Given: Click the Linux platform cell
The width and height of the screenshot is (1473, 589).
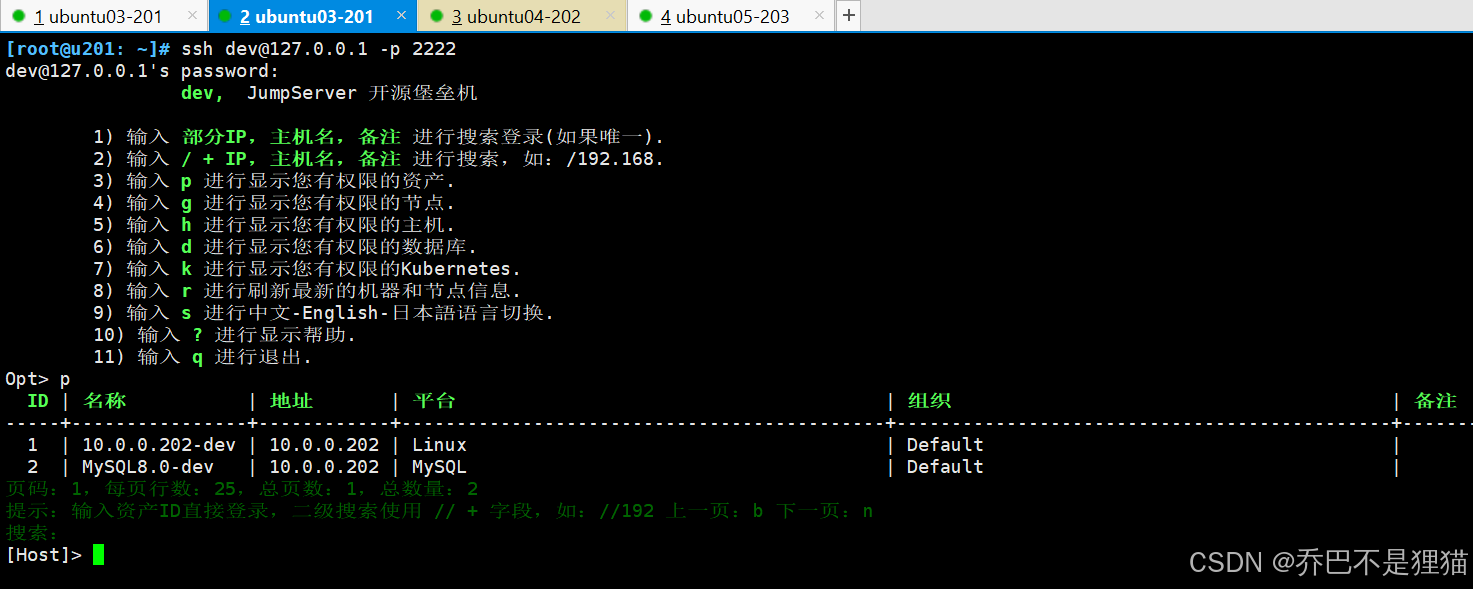Looking at the screenshot, I should click(439, 445).
